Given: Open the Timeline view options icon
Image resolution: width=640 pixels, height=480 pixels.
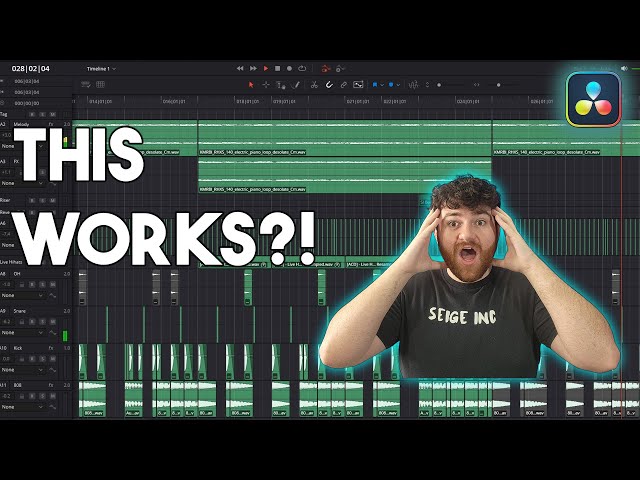Looking at the screenshot, I should (x=86, y=84).
